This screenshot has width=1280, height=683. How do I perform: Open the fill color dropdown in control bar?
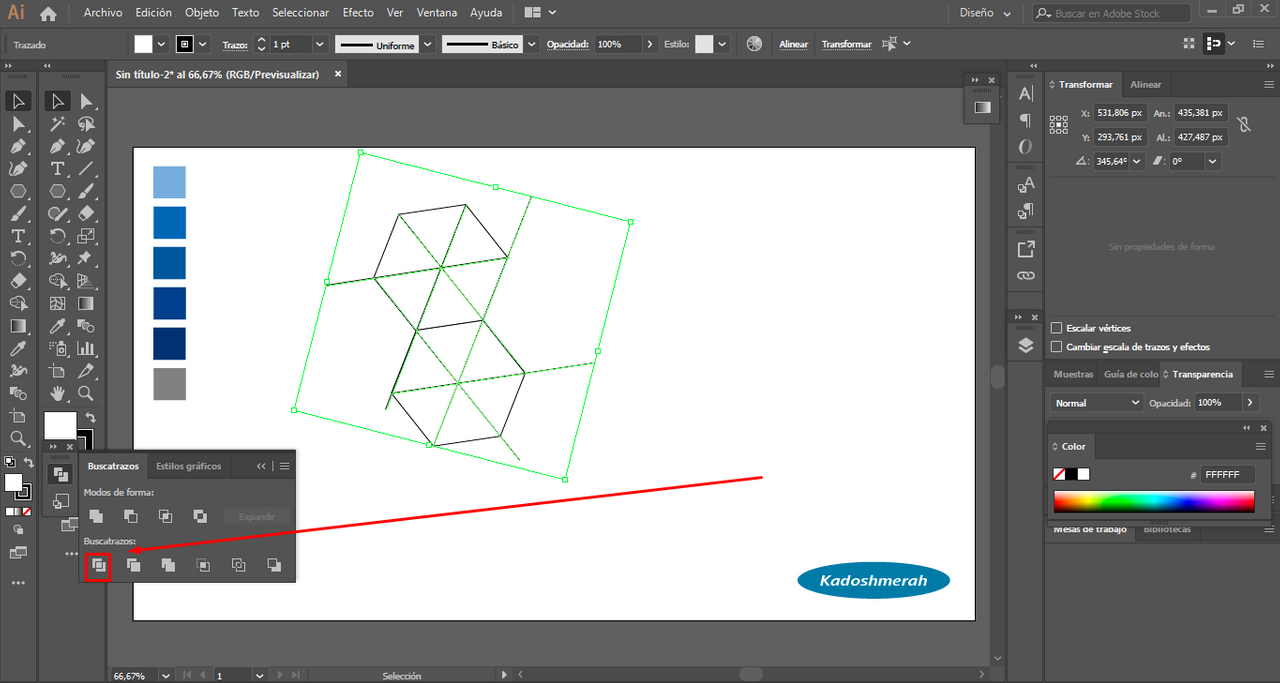pyautogui.click(x=161, y=44)
